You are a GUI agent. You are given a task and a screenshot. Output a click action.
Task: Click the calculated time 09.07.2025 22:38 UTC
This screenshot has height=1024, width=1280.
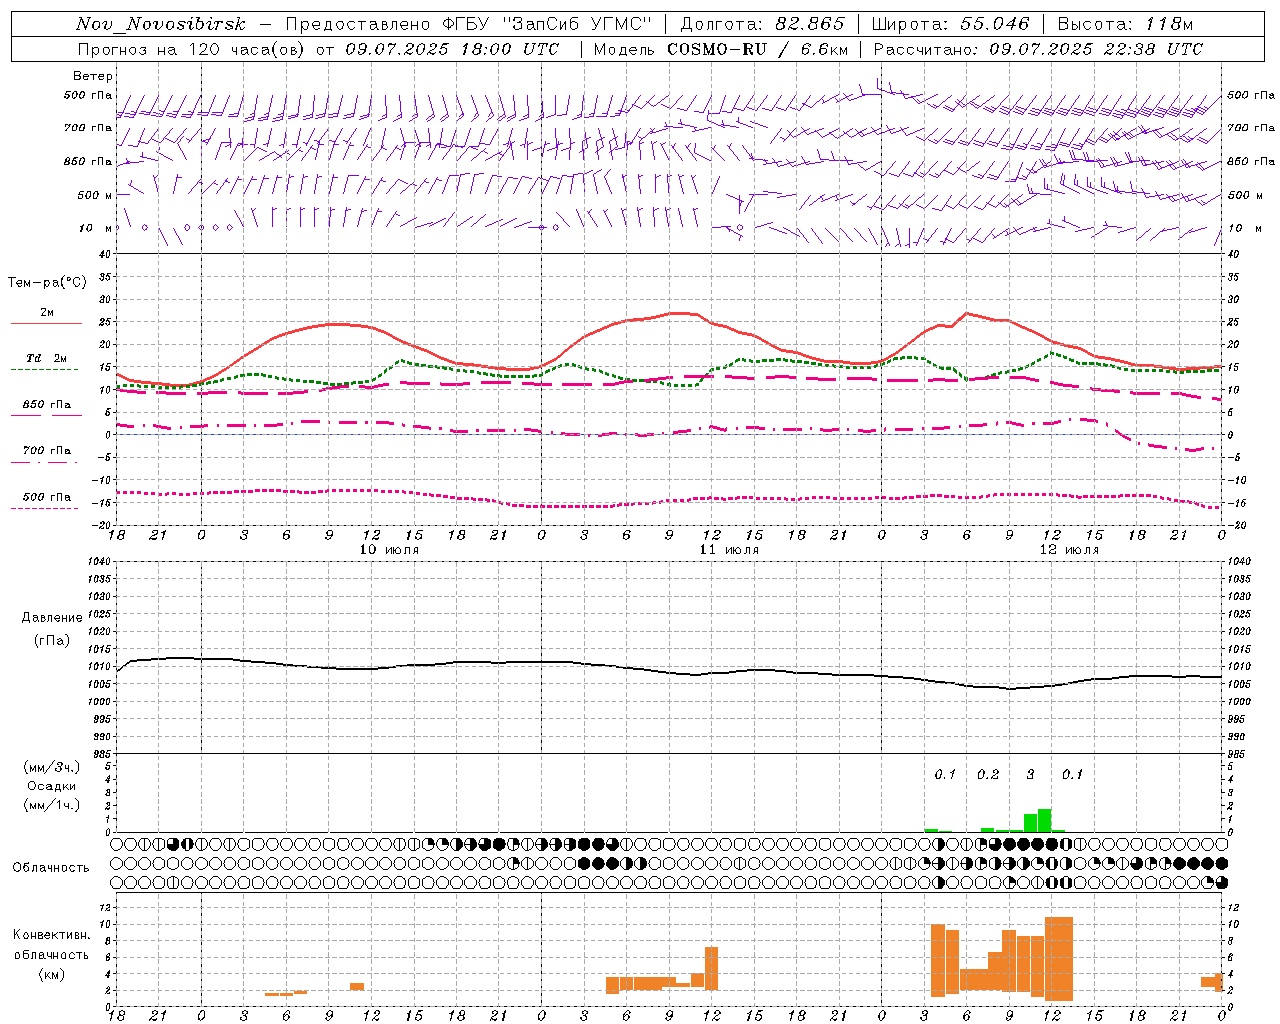click(1096, 49)
